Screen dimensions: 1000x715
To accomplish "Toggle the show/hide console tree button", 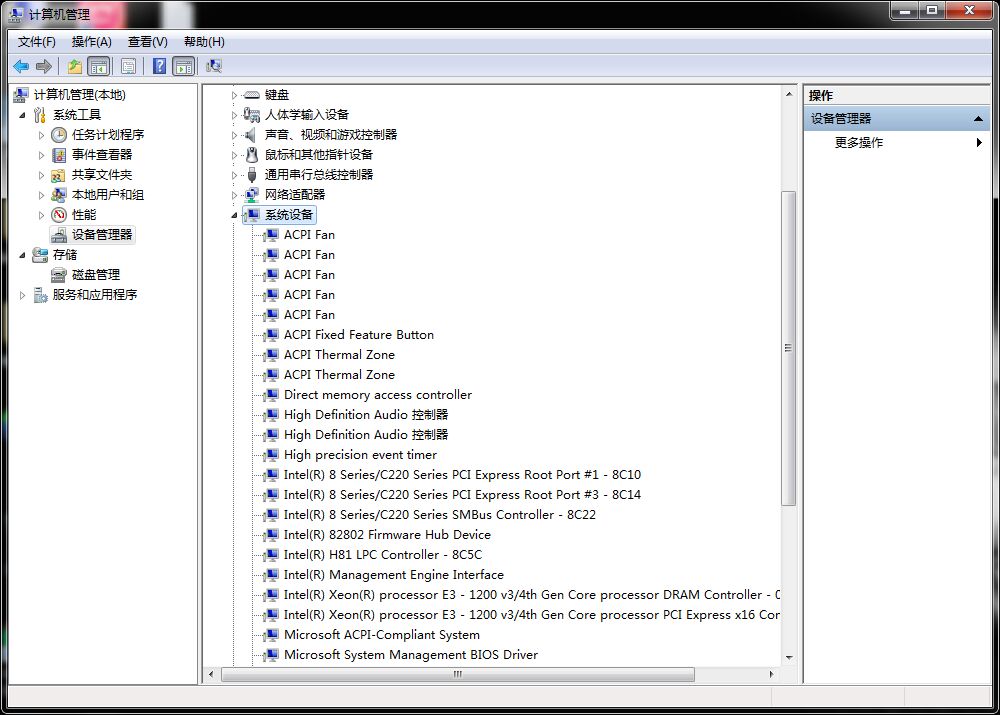I will [x=99, y=66].
